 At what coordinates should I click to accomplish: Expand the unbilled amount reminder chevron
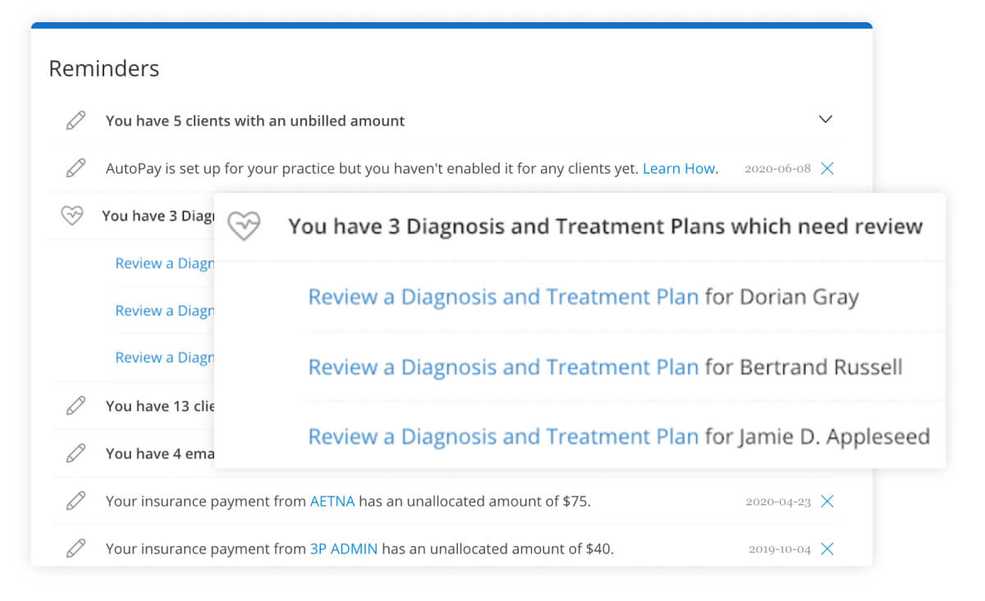[825, 119]
